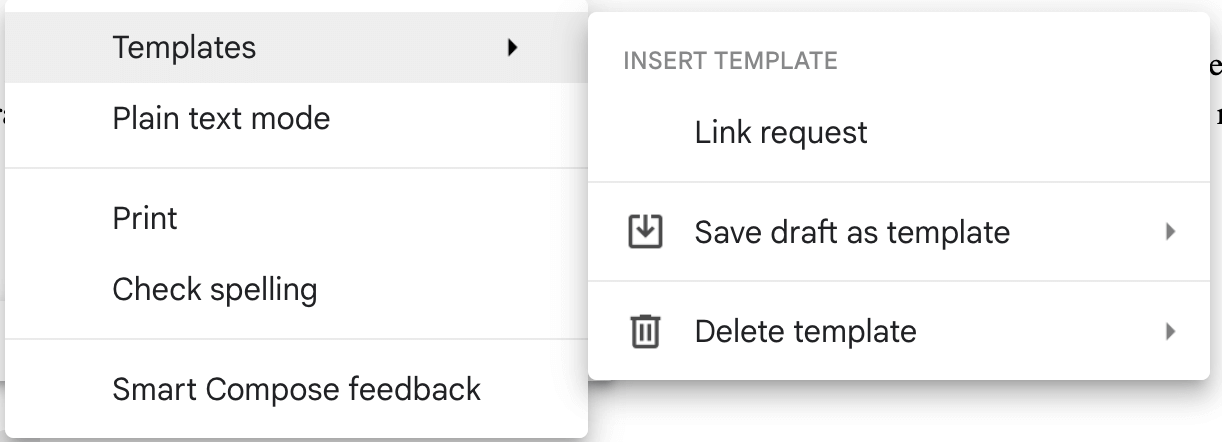Click the blank area left of the Templates label

60,47
